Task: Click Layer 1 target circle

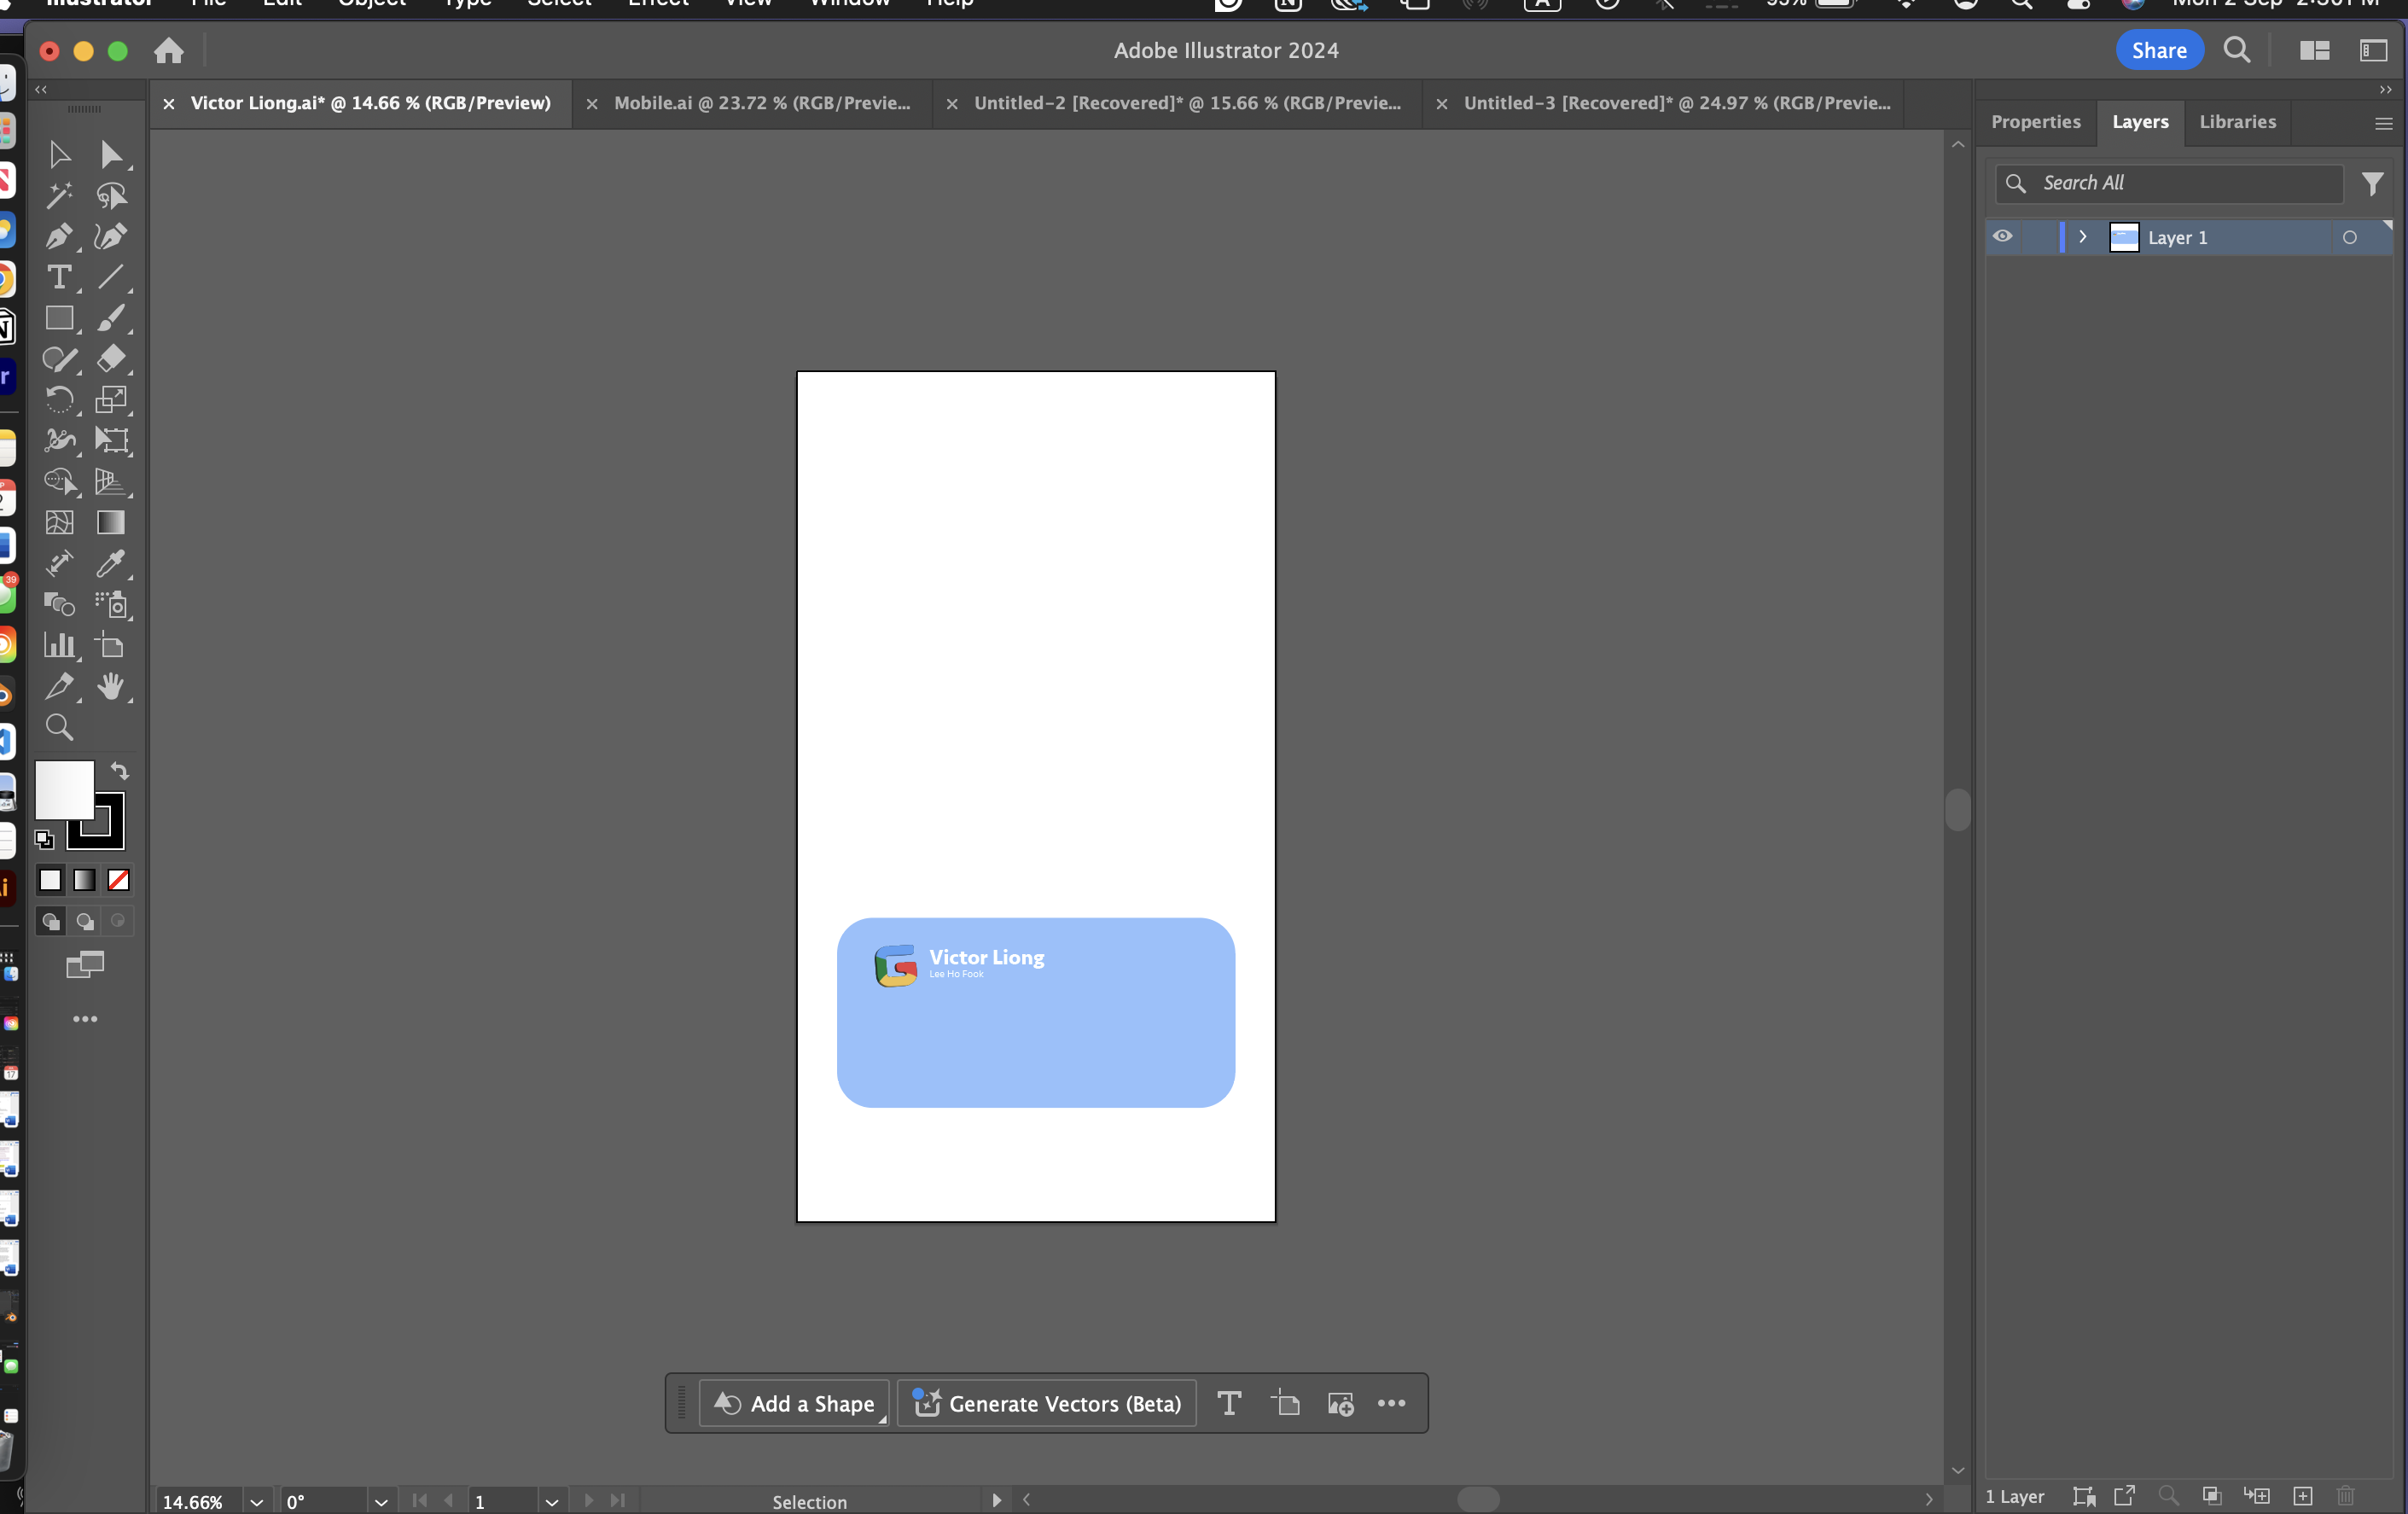Action: pos(2349,238)
